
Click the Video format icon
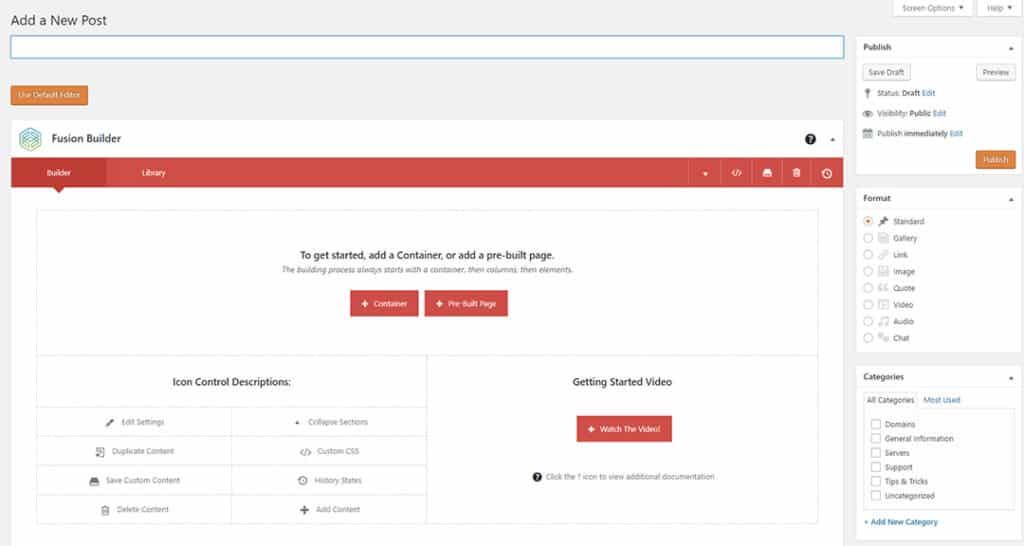tap(884, 304)
